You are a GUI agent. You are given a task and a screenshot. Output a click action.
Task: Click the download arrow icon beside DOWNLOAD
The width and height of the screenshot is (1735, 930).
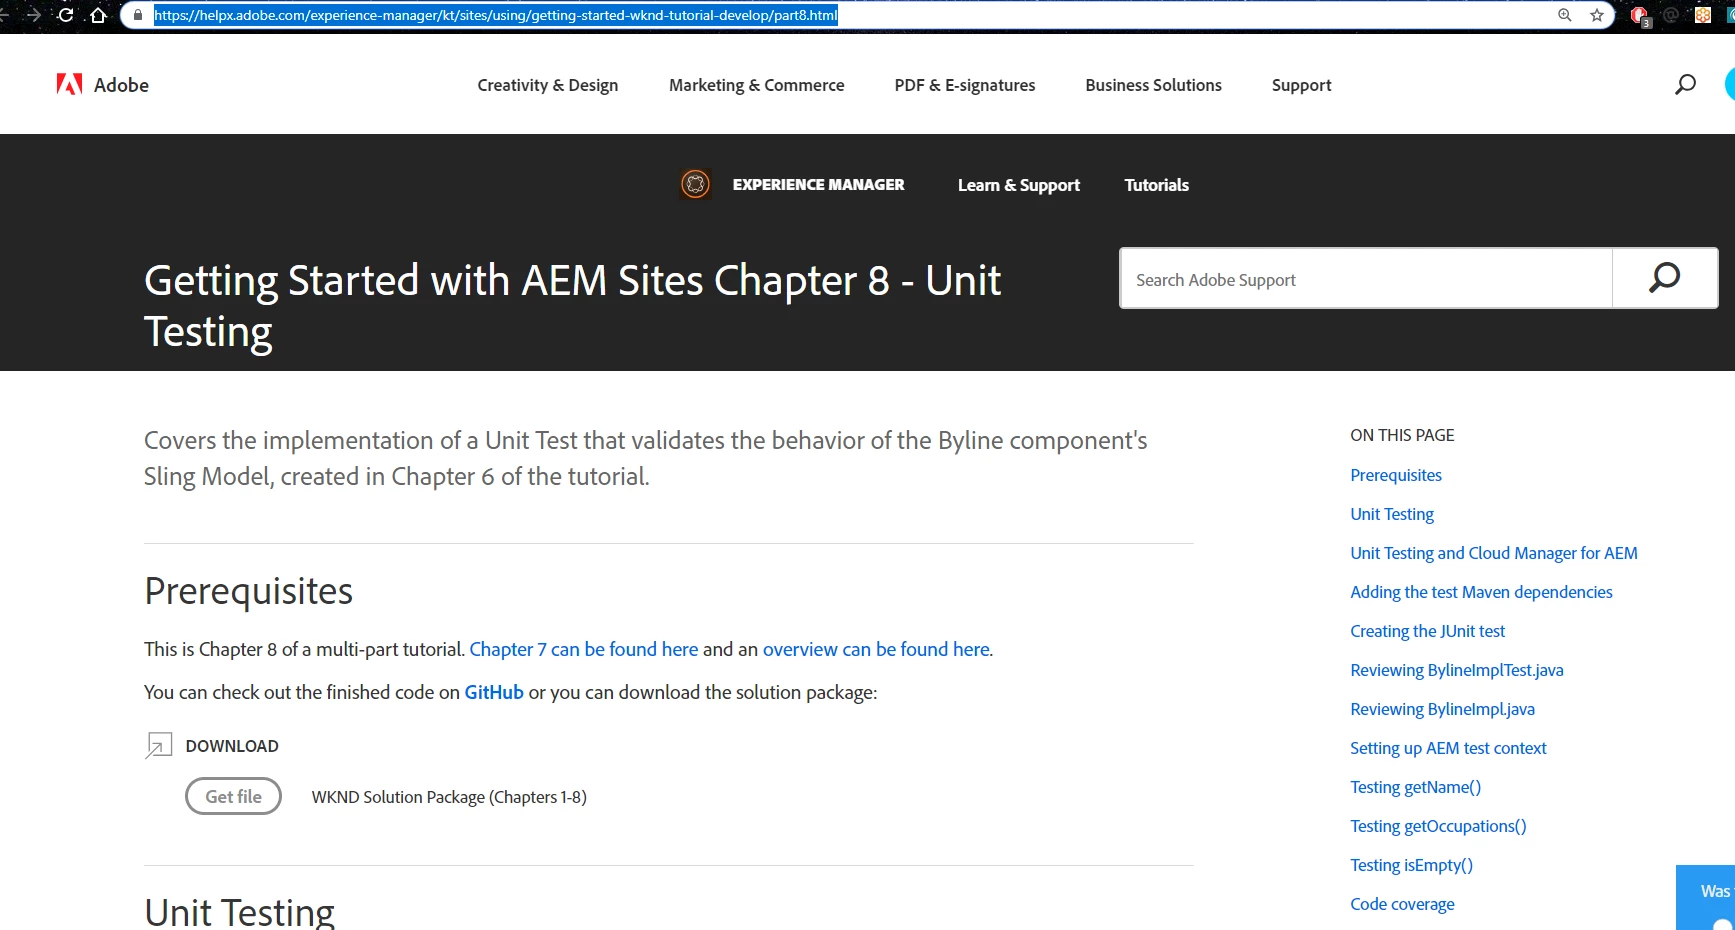coord(158,745)
